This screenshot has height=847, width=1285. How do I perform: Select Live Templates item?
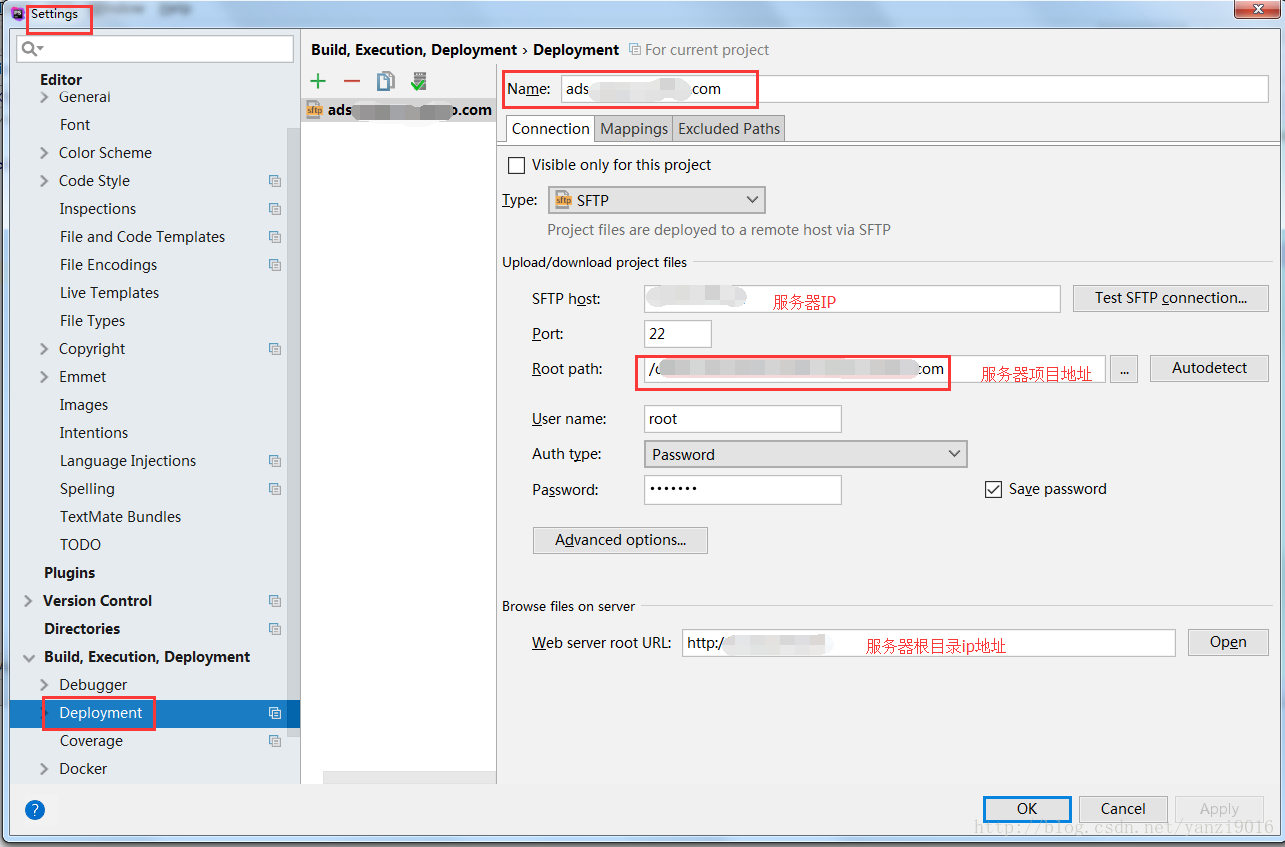pyautogui.click(x=110, y=293)
